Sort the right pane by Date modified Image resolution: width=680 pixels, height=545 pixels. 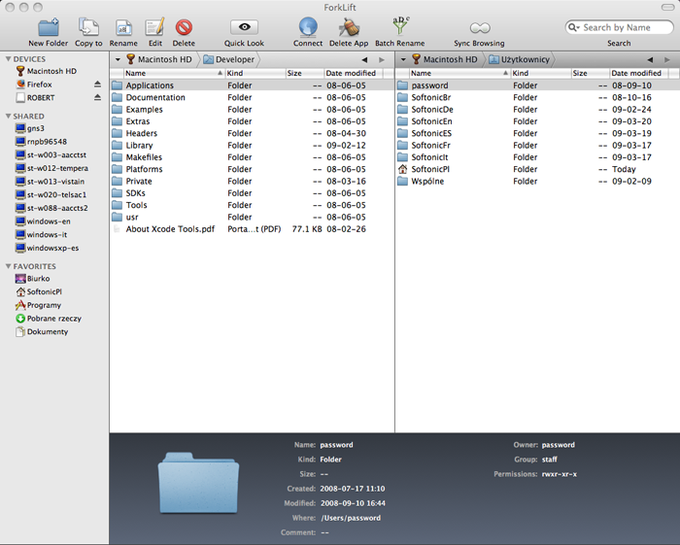point(639,73)
